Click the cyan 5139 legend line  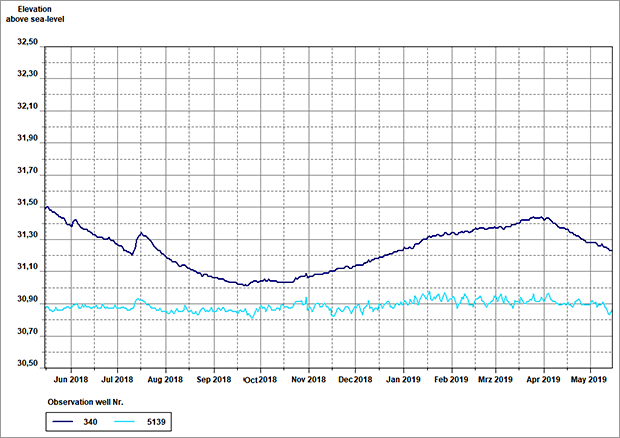124,422
